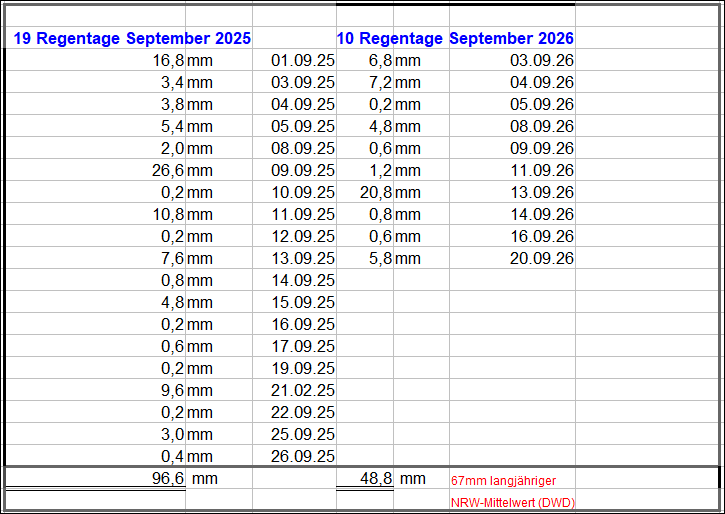Screen dimensions: 725x514
Task: Click the date cell 22.09.25
Action: coord(303,412)
